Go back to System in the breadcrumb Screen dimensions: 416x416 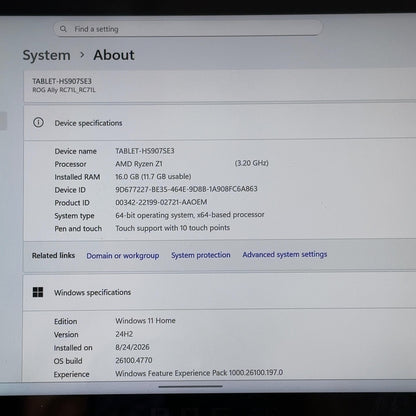coord(46,55)
